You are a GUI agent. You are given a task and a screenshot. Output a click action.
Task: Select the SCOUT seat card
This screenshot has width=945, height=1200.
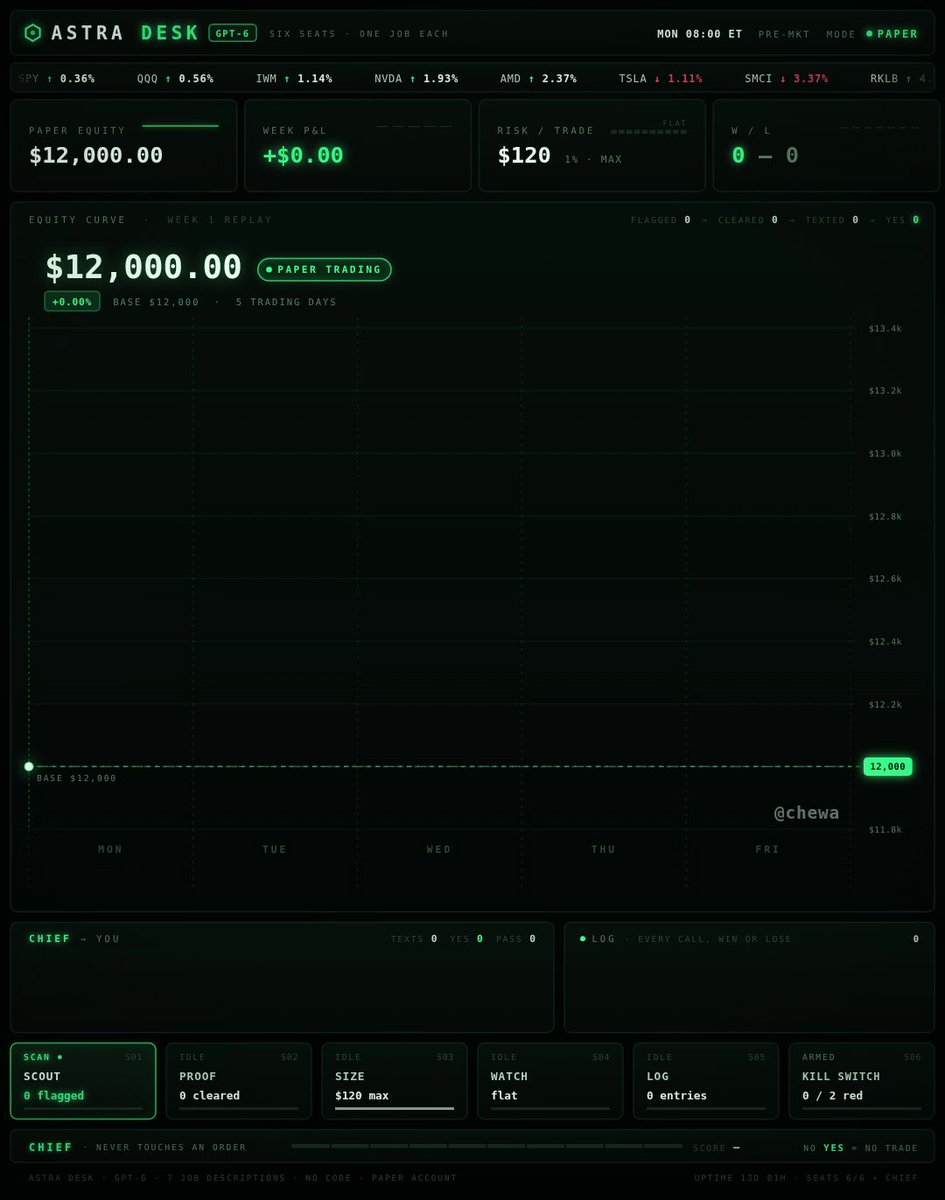point(83,1081)
